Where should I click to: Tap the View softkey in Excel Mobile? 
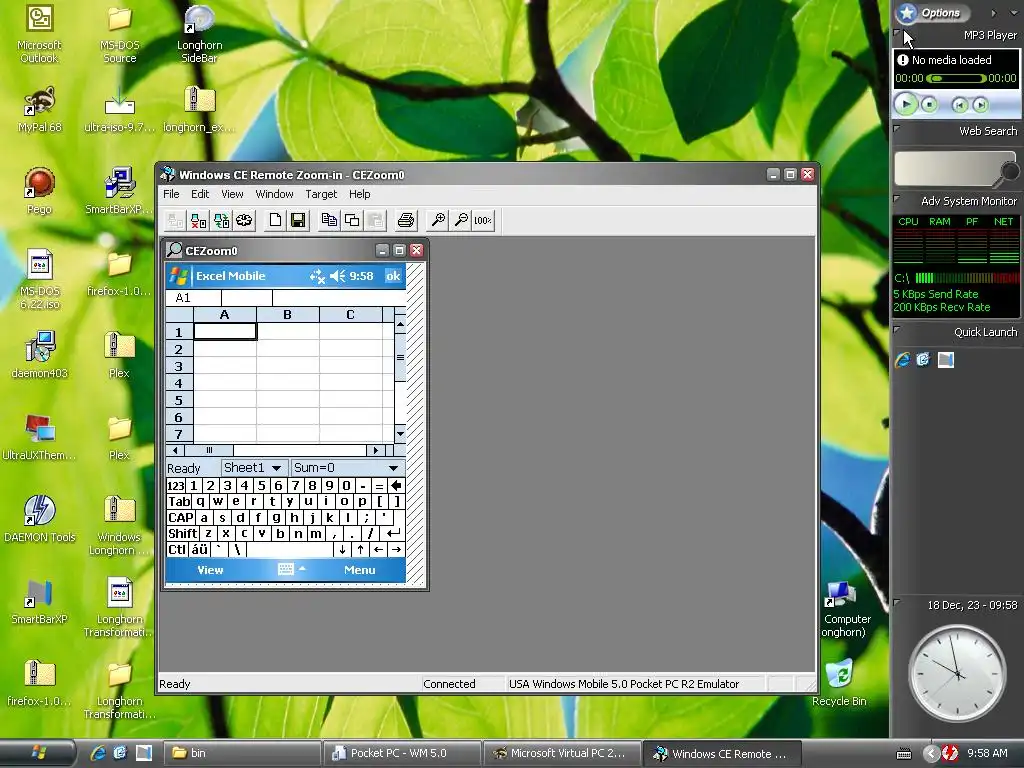coord(210,570)
